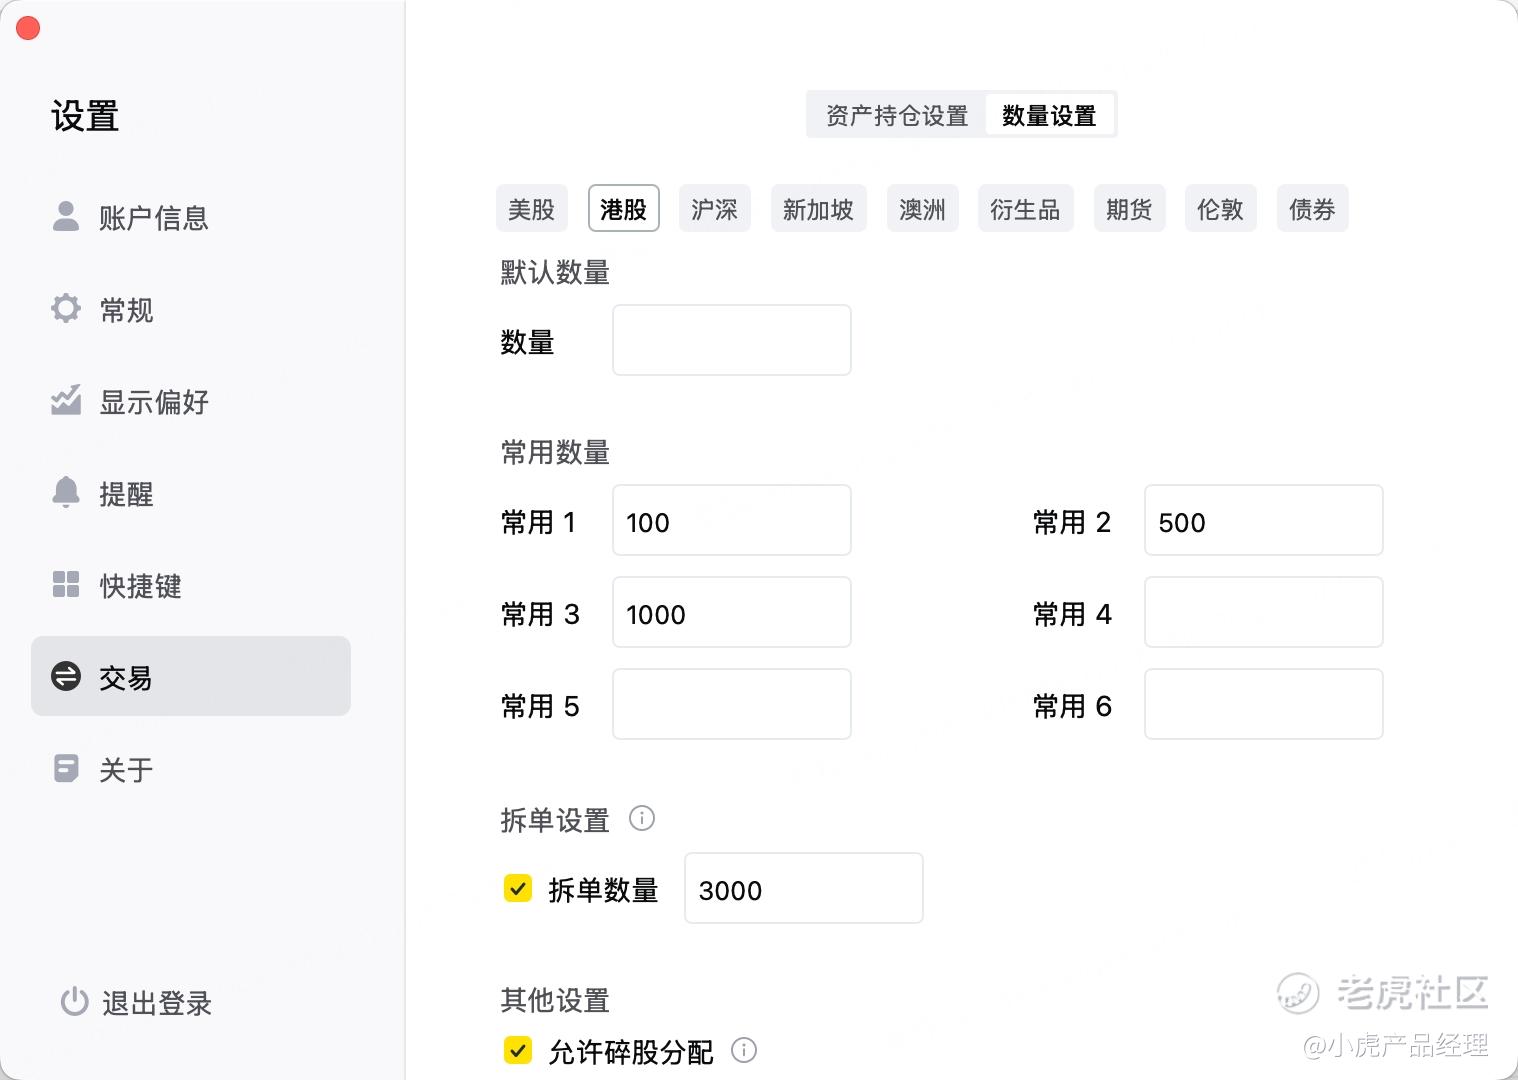Viewport: 1518px width, 1080px height.
Task: Toggle the 允许碎股分配 checkbox
Action: click(x=518, y=1050)
